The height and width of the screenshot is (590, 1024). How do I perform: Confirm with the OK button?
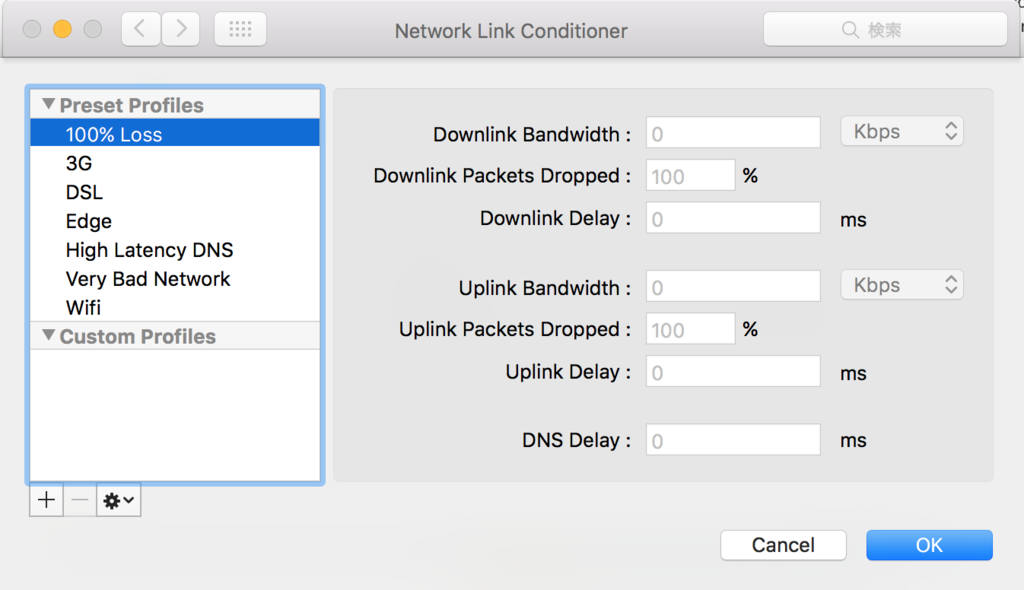[929, 545]
